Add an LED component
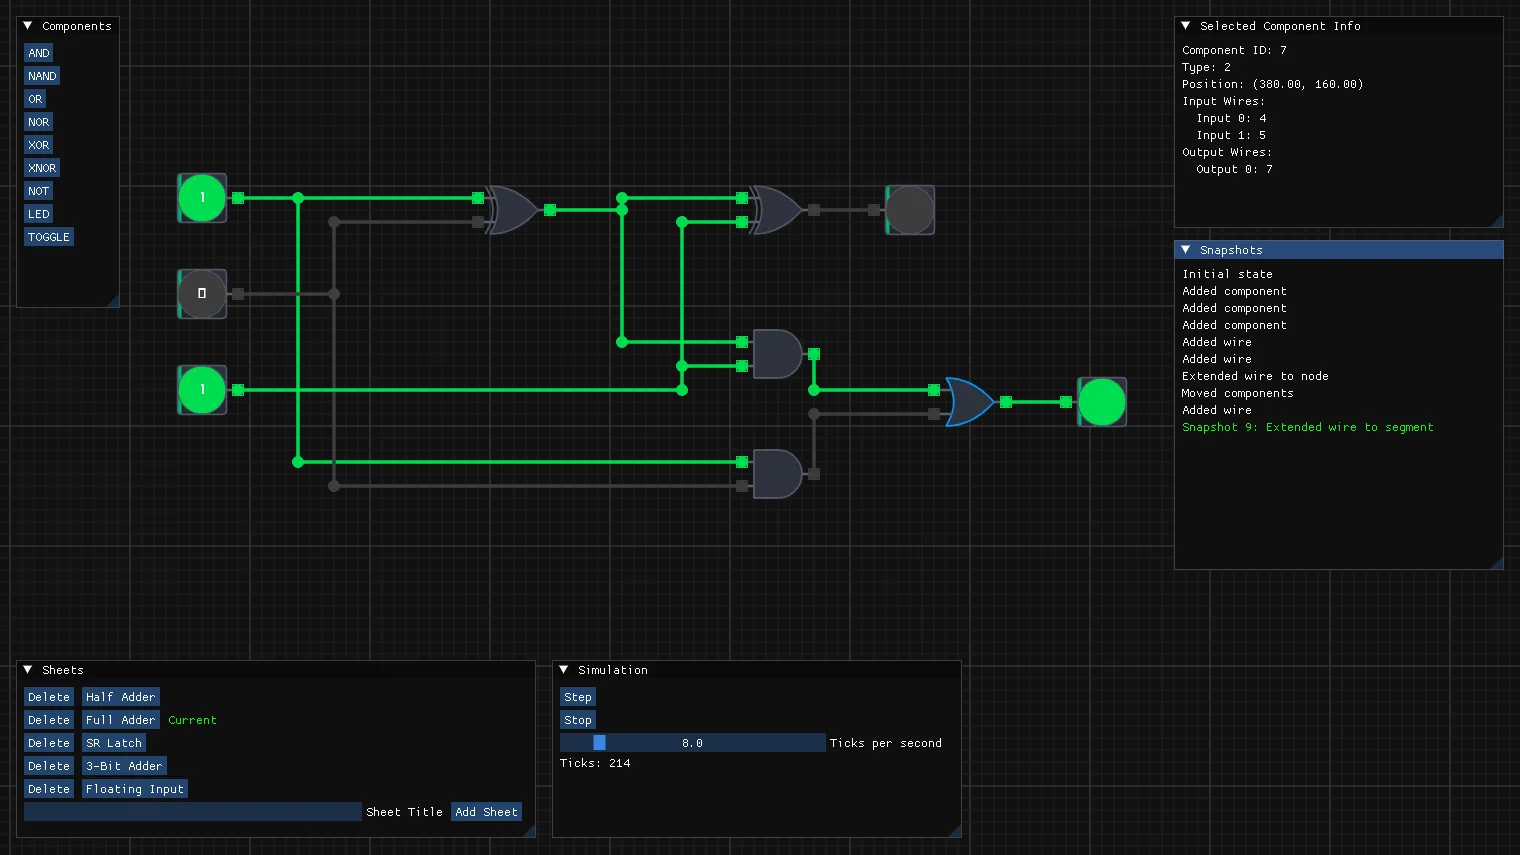Image resolution: width=1520 pixels, height=855 pixels. point(39,214)
